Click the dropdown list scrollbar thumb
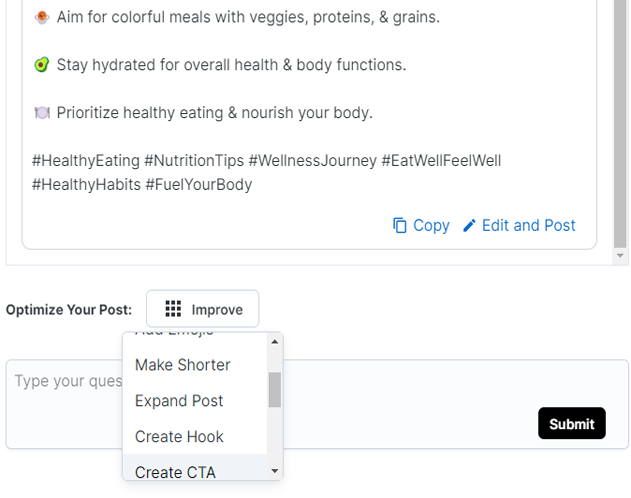The image size is (631, 498). click(x=275, y=390)
